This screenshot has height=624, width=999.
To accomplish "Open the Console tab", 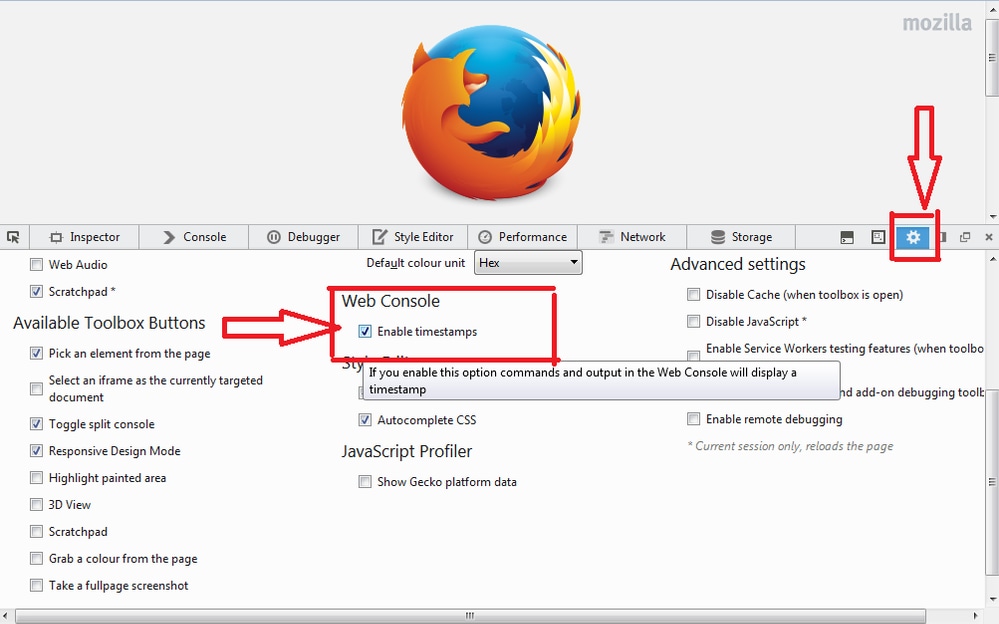I will click(x=194, y=237).
